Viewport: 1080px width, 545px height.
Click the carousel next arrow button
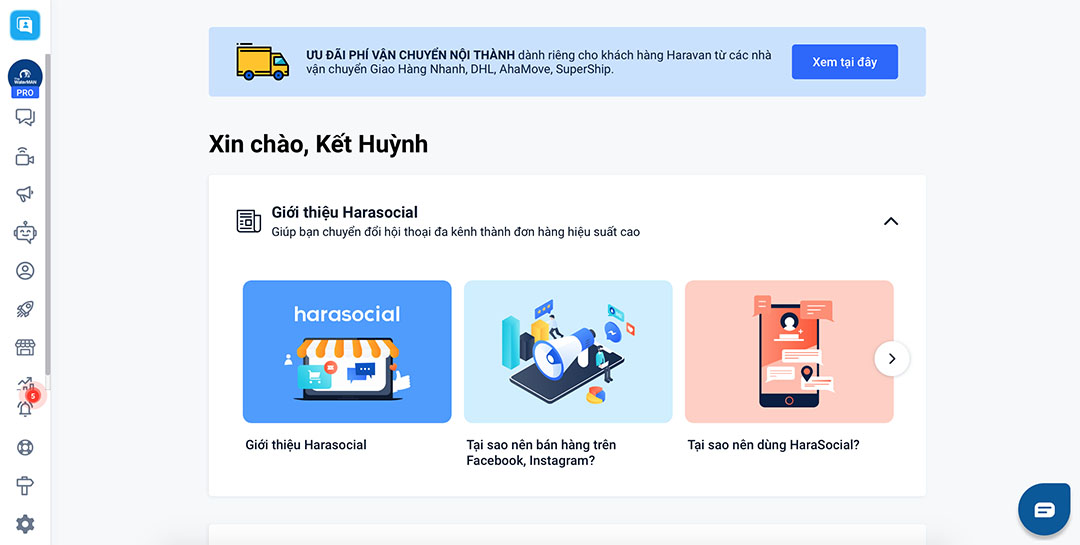pyautogui.click(x=891, y=358)
